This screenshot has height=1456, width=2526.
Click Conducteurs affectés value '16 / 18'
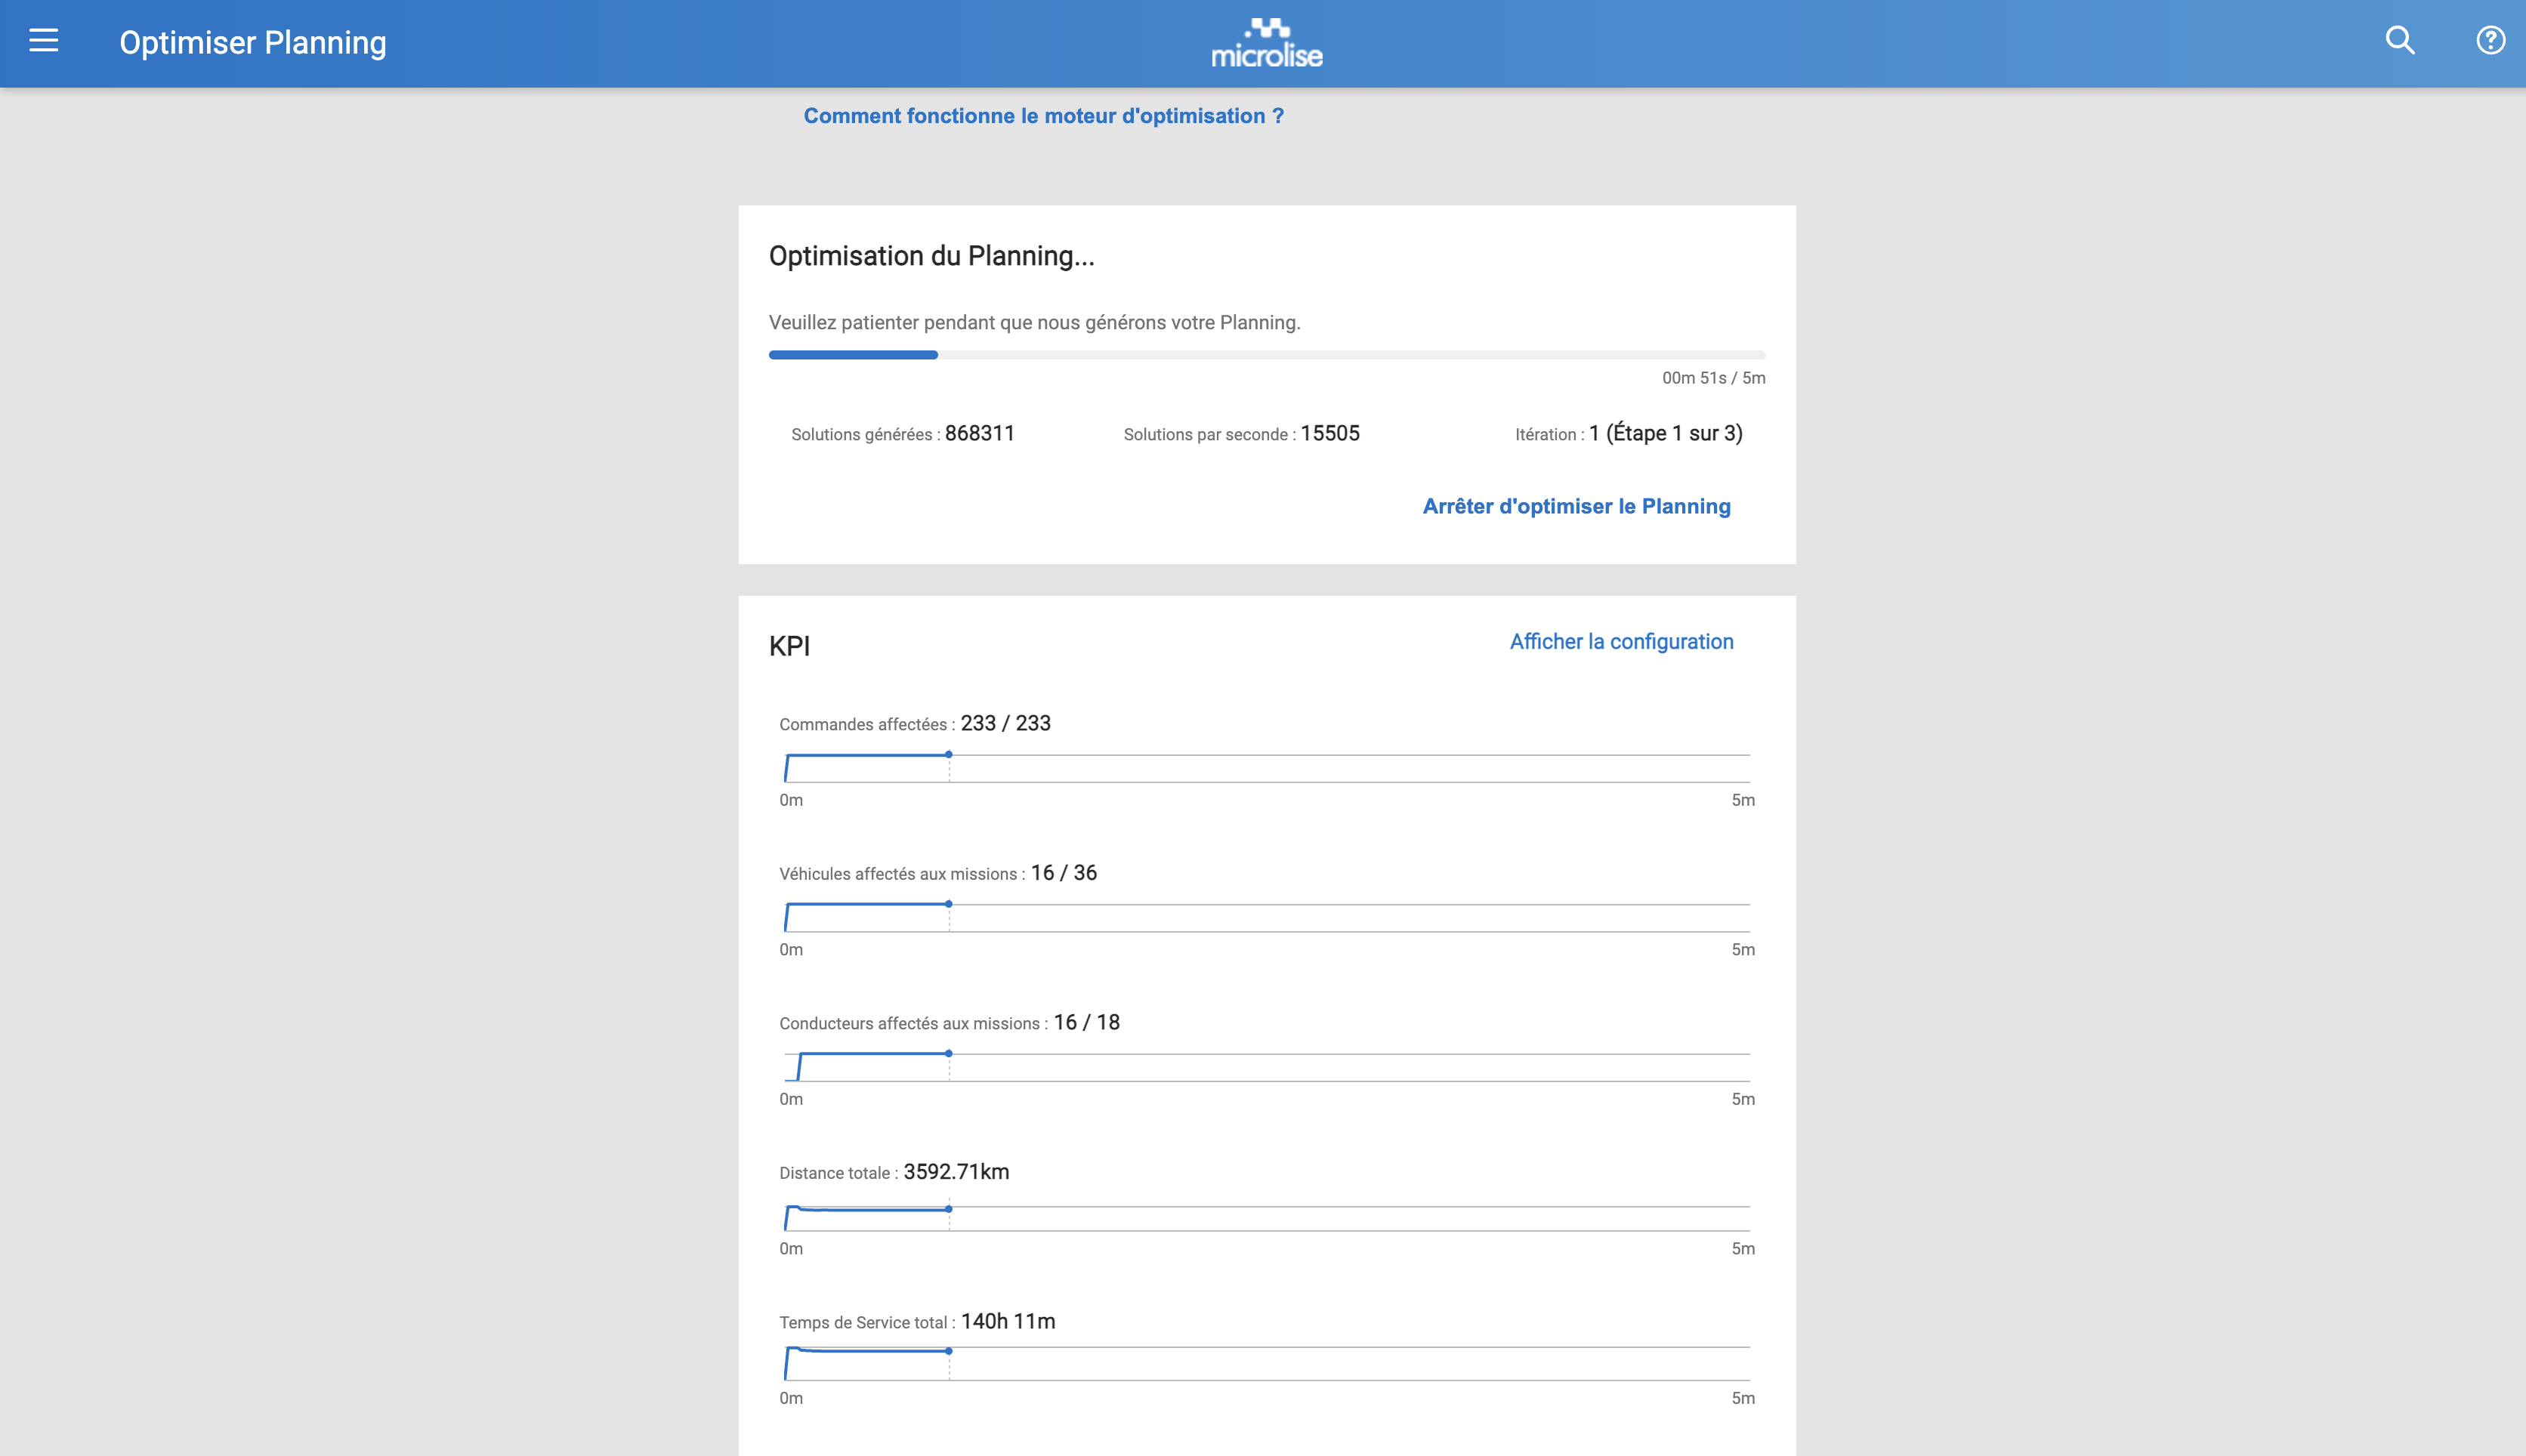(1087, 1022)
